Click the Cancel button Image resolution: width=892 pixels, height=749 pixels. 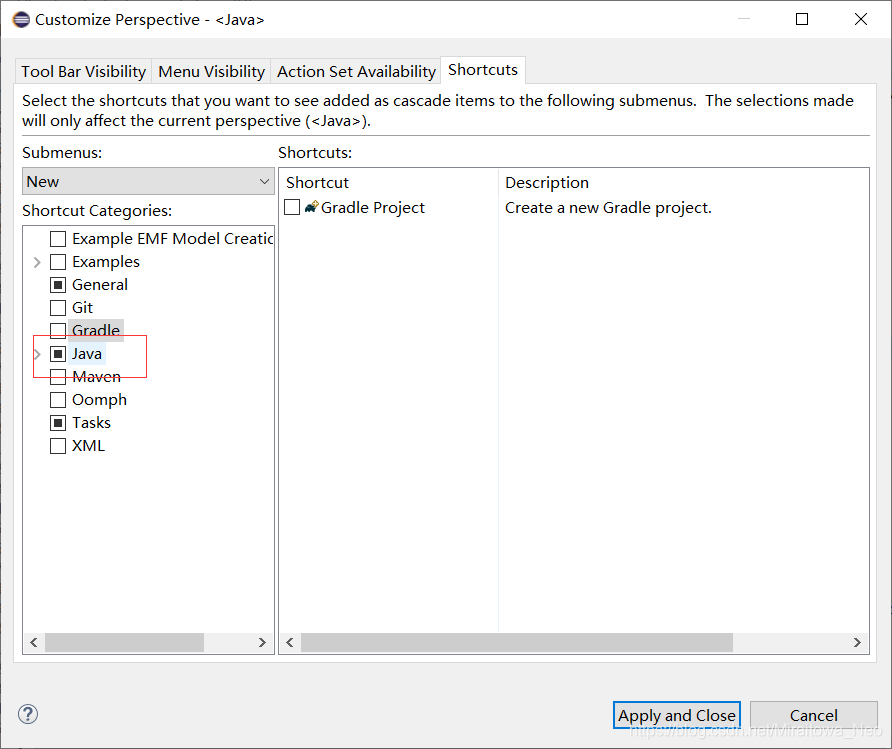point(813,715)
